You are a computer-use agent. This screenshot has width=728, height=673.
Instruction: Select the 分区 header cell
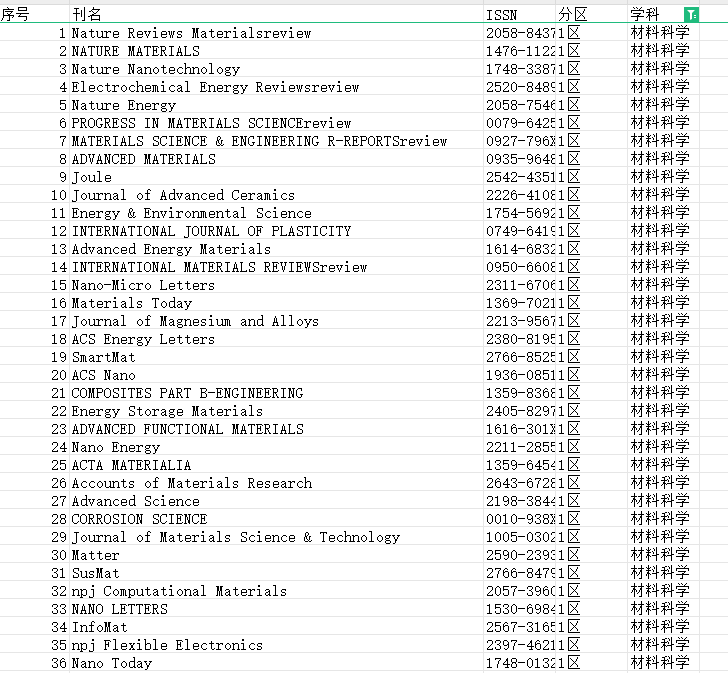pos(592,14)
